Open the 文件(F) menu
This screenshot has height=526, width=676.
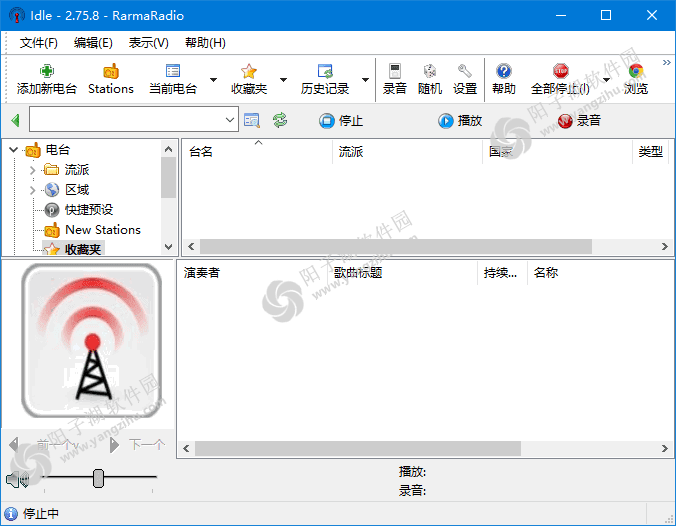pos(38,43)
